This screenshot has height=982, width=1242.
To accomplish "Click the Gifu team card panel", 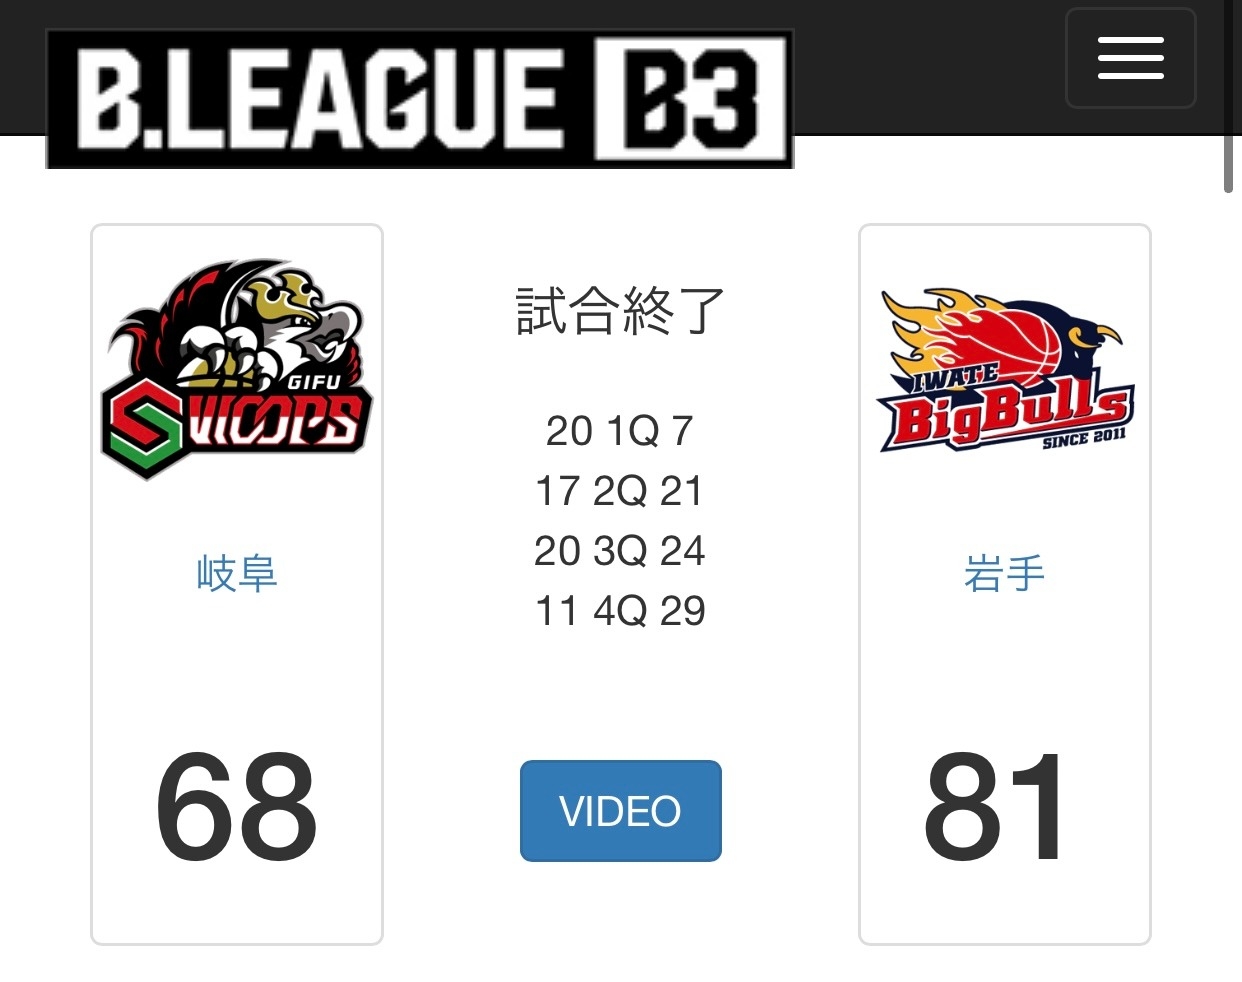I will pyautogui.click(x=237, y=584).
